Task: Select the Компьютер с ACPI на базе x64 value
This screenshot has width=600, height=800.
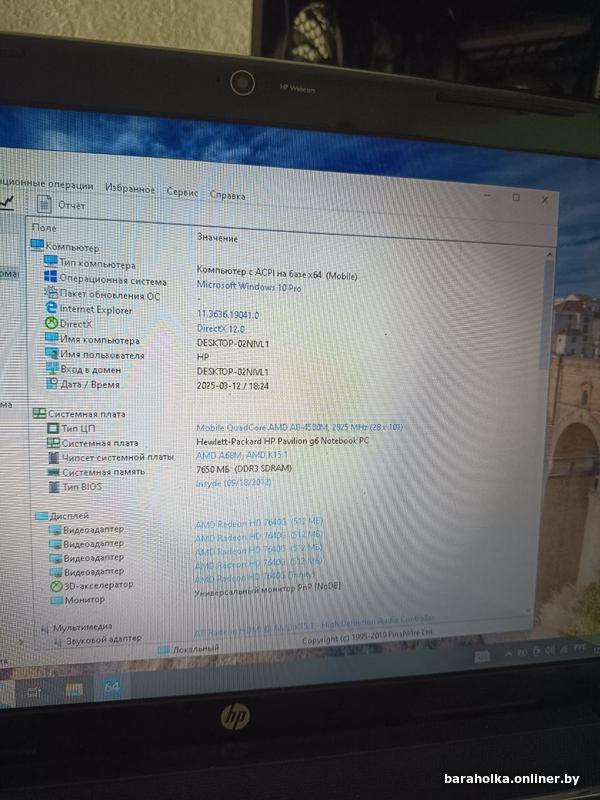Action: [277, 272]
